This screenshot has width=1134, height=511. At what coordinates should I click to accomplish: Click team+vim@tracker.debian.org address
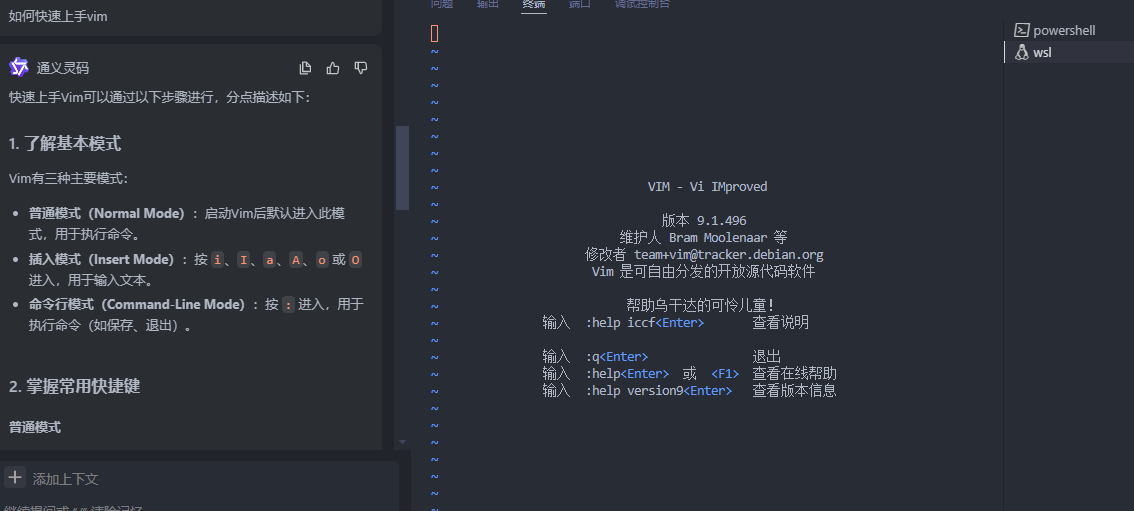[x=729, y=254]
